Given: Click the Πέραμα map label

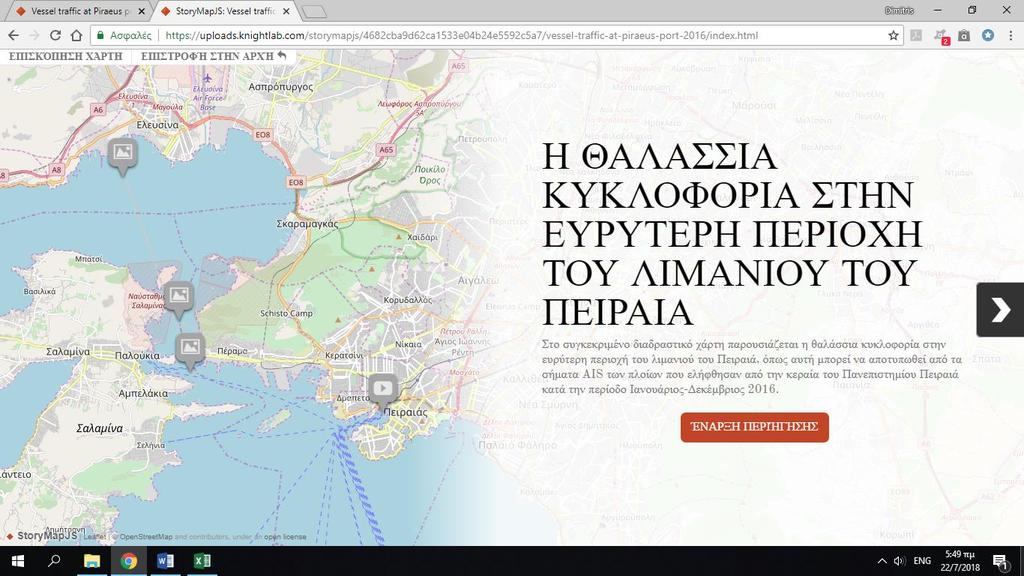Looking at the screenshot, I should (232, 351).
